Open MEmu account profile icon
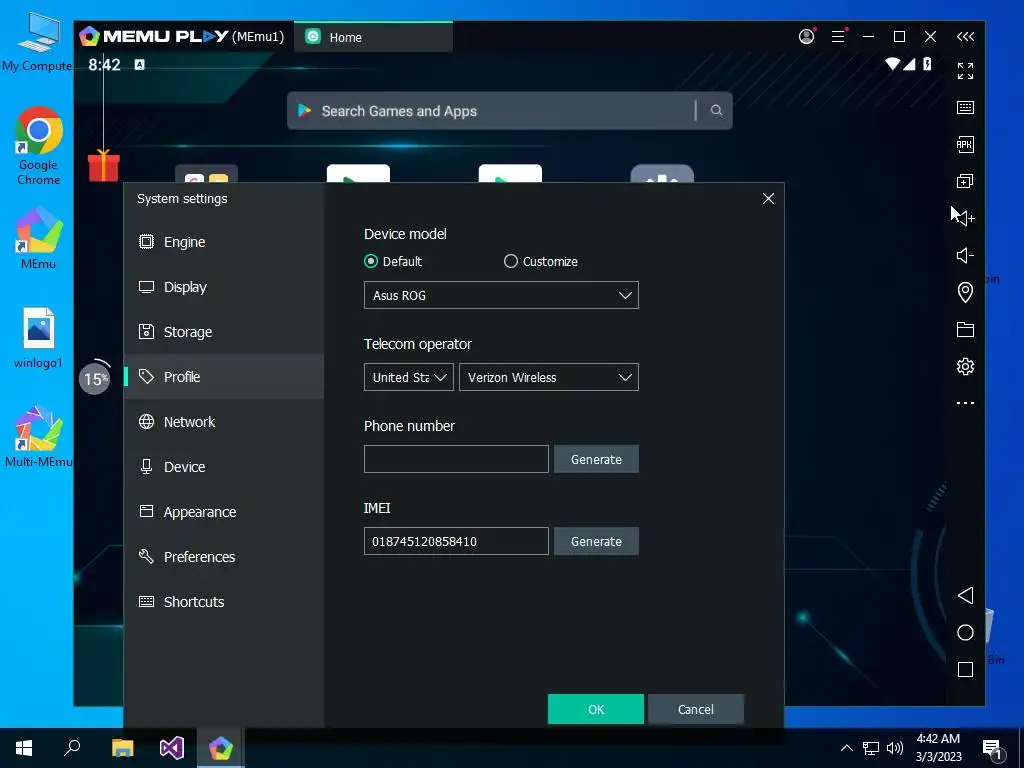The height and width of the screenshot is (768, 1024). [x=807, y=37]
